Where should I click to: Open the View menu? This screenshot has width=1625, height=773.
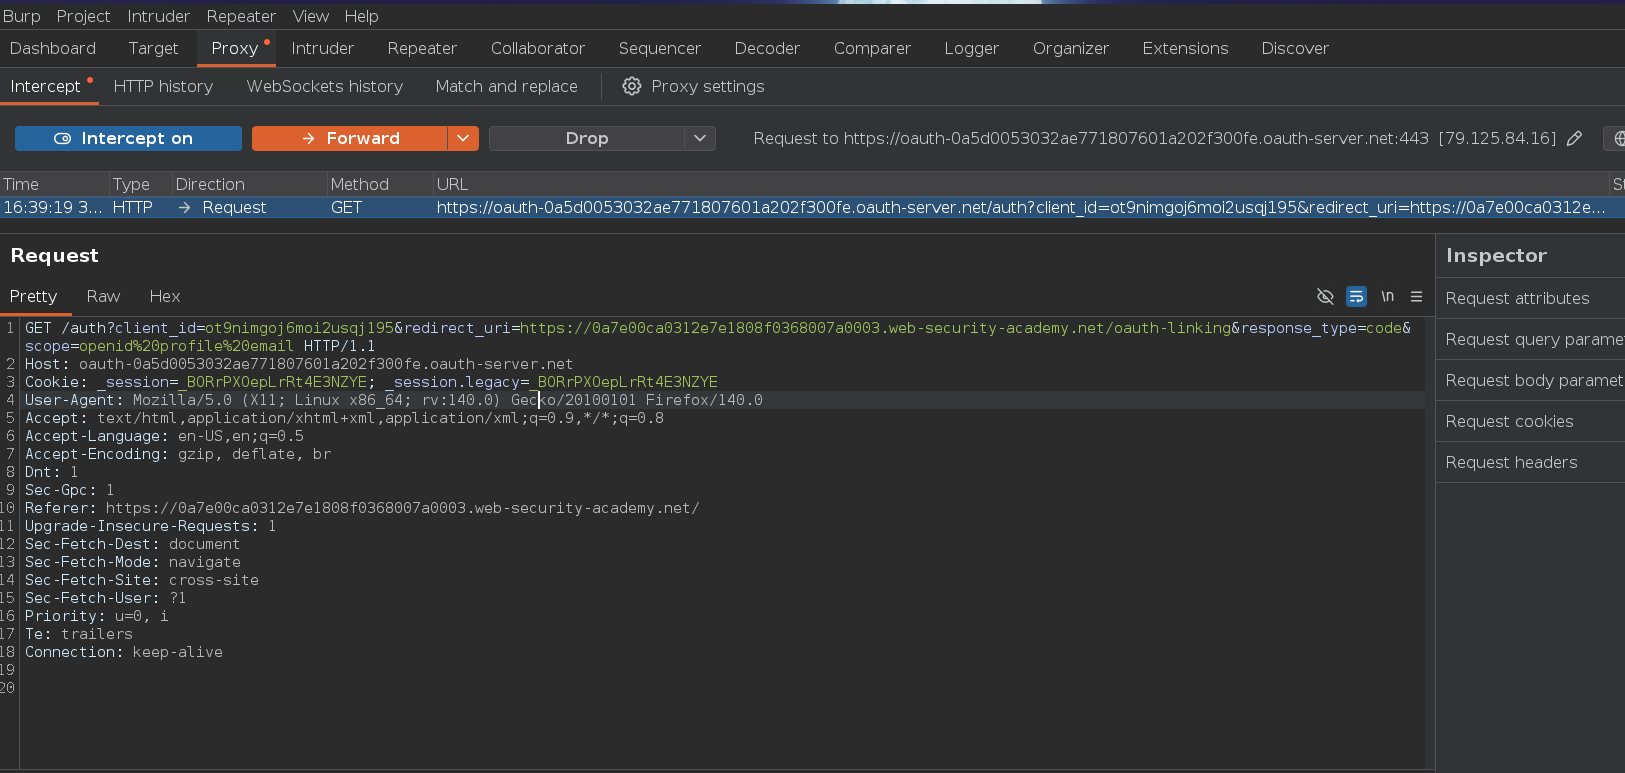pyautogui.click(x=310, y=16)
